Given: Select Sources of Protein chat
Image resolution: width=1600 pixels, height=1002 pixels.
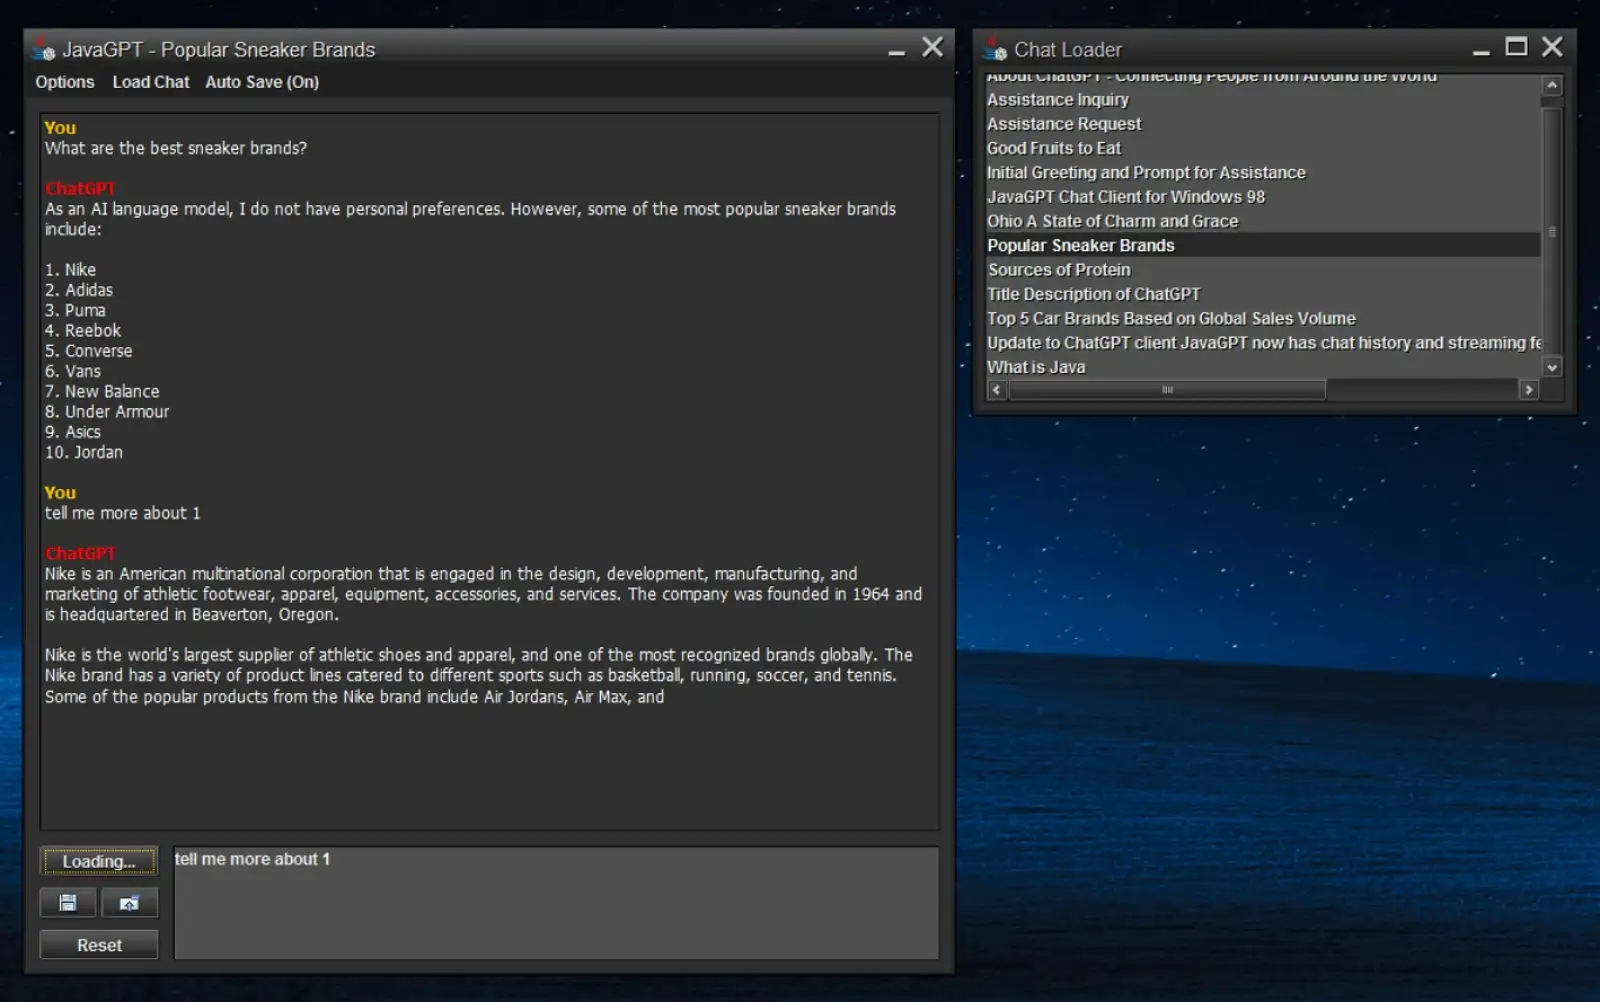Looking at the screenshot, I should [x=1263, y=270].
